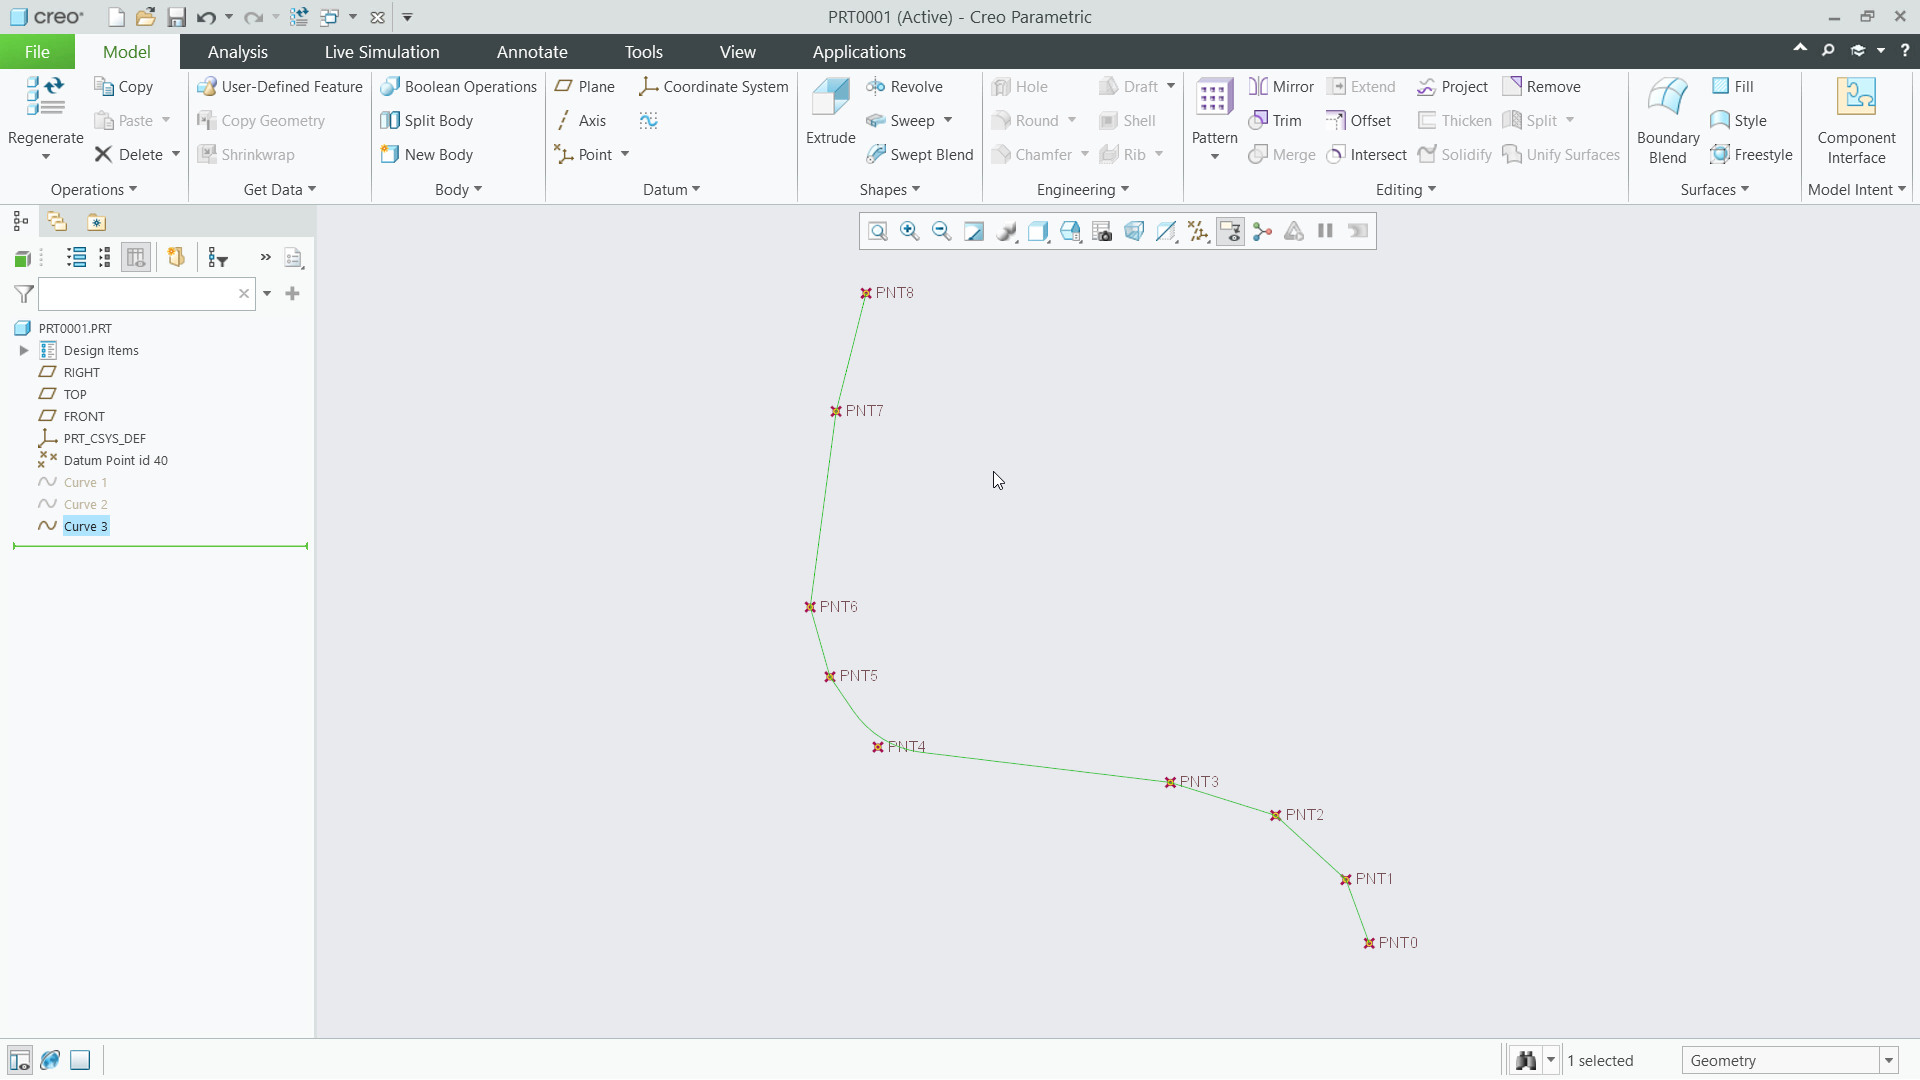Click the Trim tool
This screenshot has height=1080, width=1920.
point(1275,121)
